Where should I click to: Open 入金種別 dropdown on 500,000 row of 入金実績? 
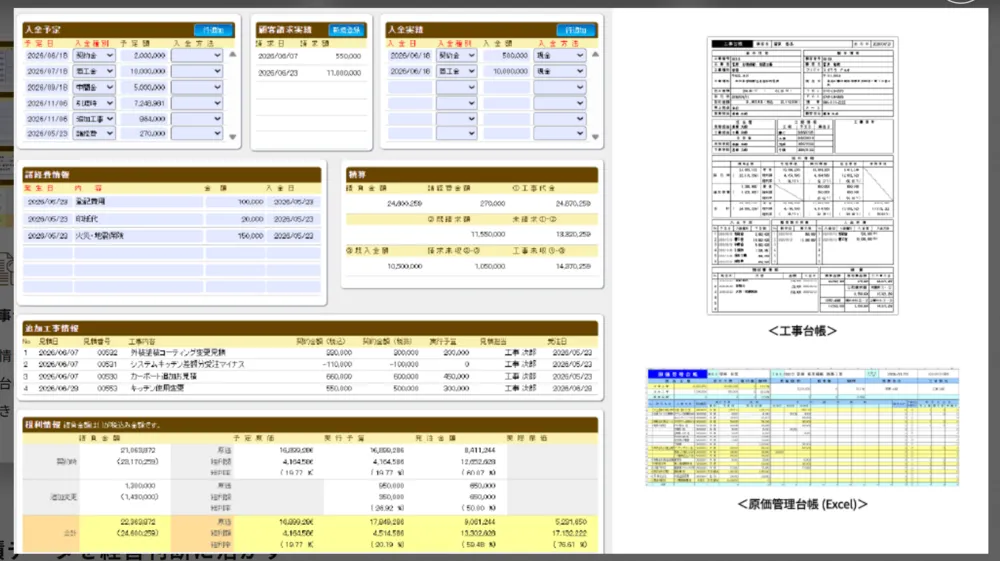click(x=457, y=55)
